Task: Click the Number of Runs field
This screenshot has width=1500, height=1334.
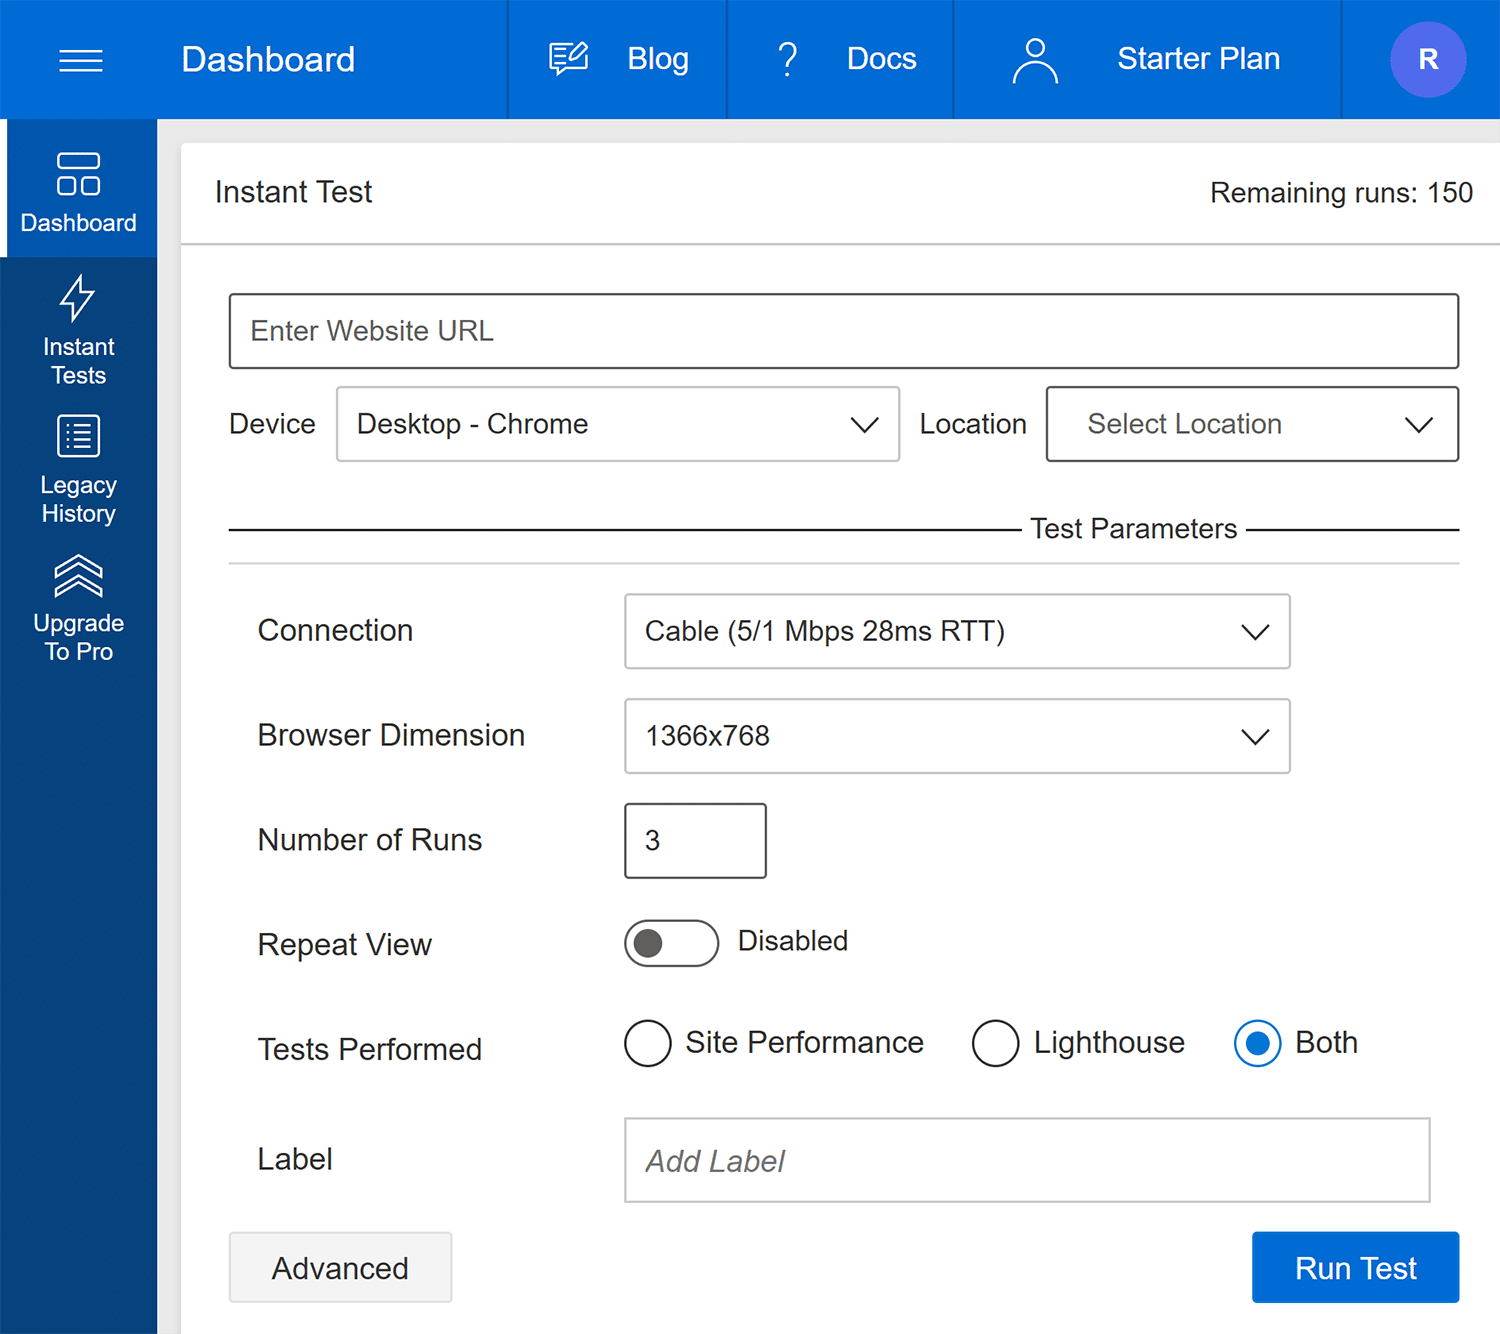Action: pyautogui.click(x=695, y=841)
